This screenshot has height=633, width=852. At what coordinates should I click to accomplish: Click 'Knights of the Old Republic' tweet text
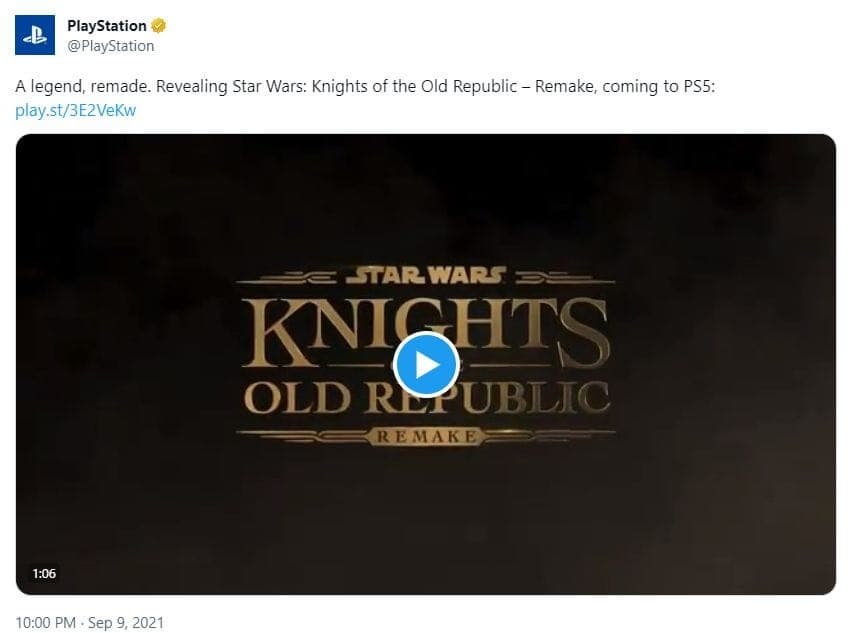[x=414, y=87]
